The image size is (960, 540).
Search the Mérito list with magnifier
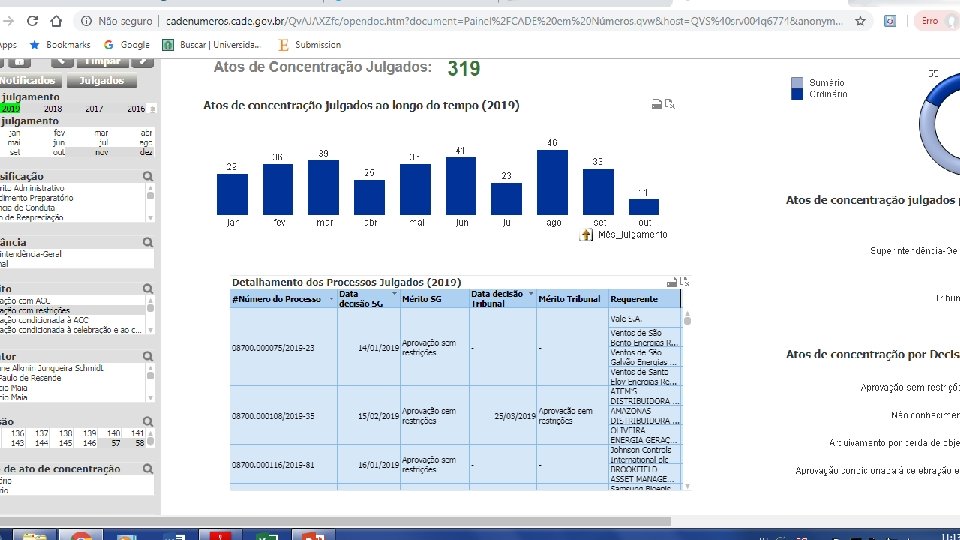(148, 288)
